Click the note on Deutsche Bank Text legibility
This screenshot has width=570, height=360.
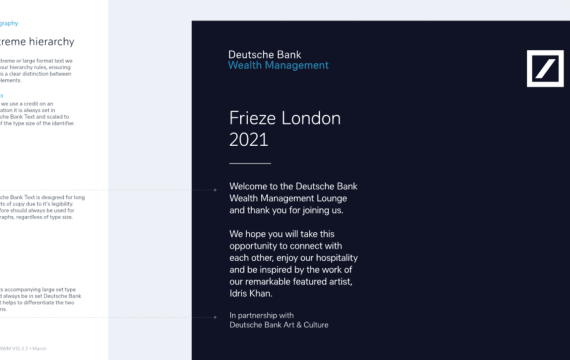tap(42, 207)
